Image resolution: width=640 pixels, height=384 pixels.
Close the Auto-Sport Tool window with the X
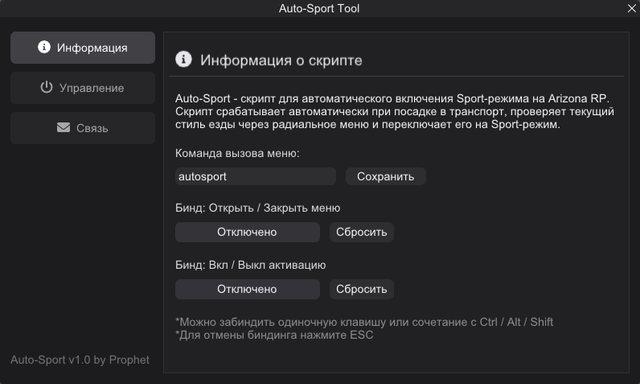click(x=631, y=8)
